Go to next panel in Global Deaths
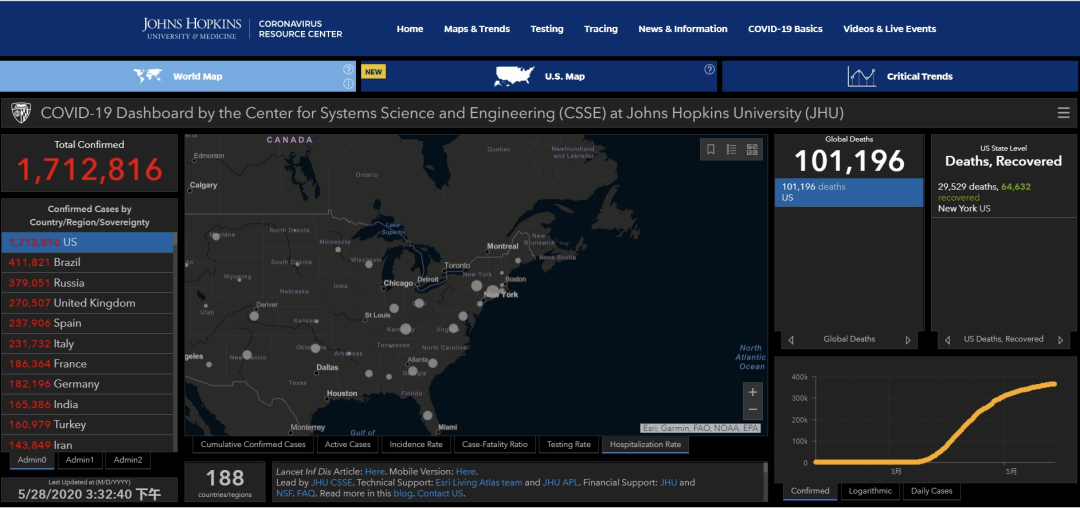Image resolution: width=1080 pixels, height=509 pixels. click(x=908, y=340)
